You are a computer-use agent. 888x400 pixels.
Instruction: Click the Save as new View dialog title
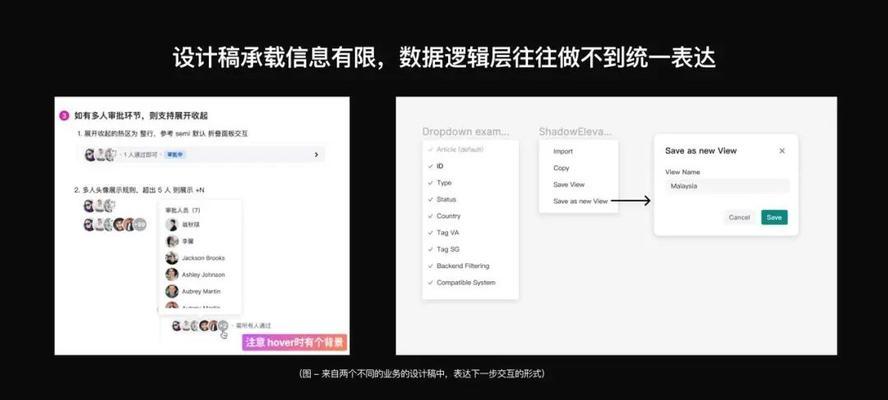pos(701,151)
